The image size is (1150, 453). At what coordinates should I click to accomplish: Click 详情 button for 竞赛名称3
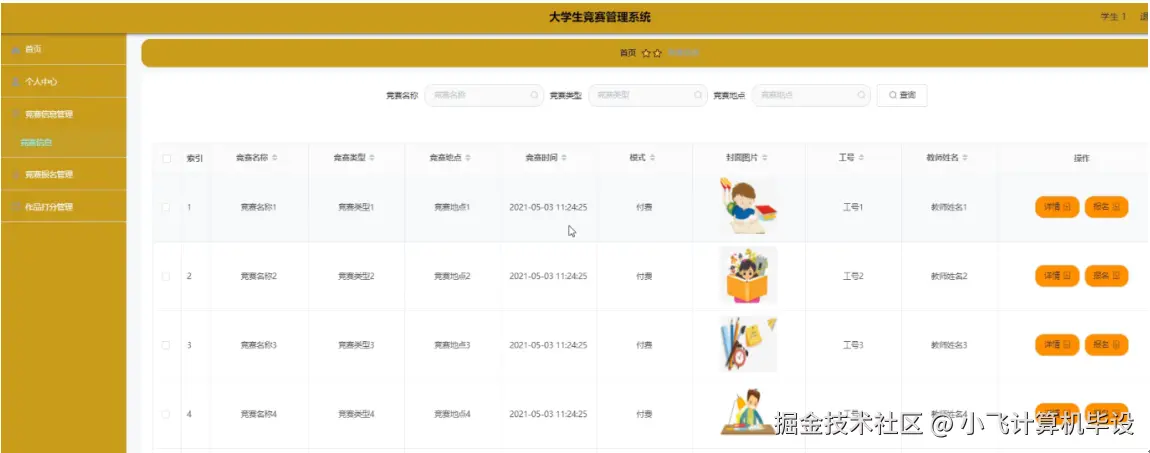click(1057, 345)
